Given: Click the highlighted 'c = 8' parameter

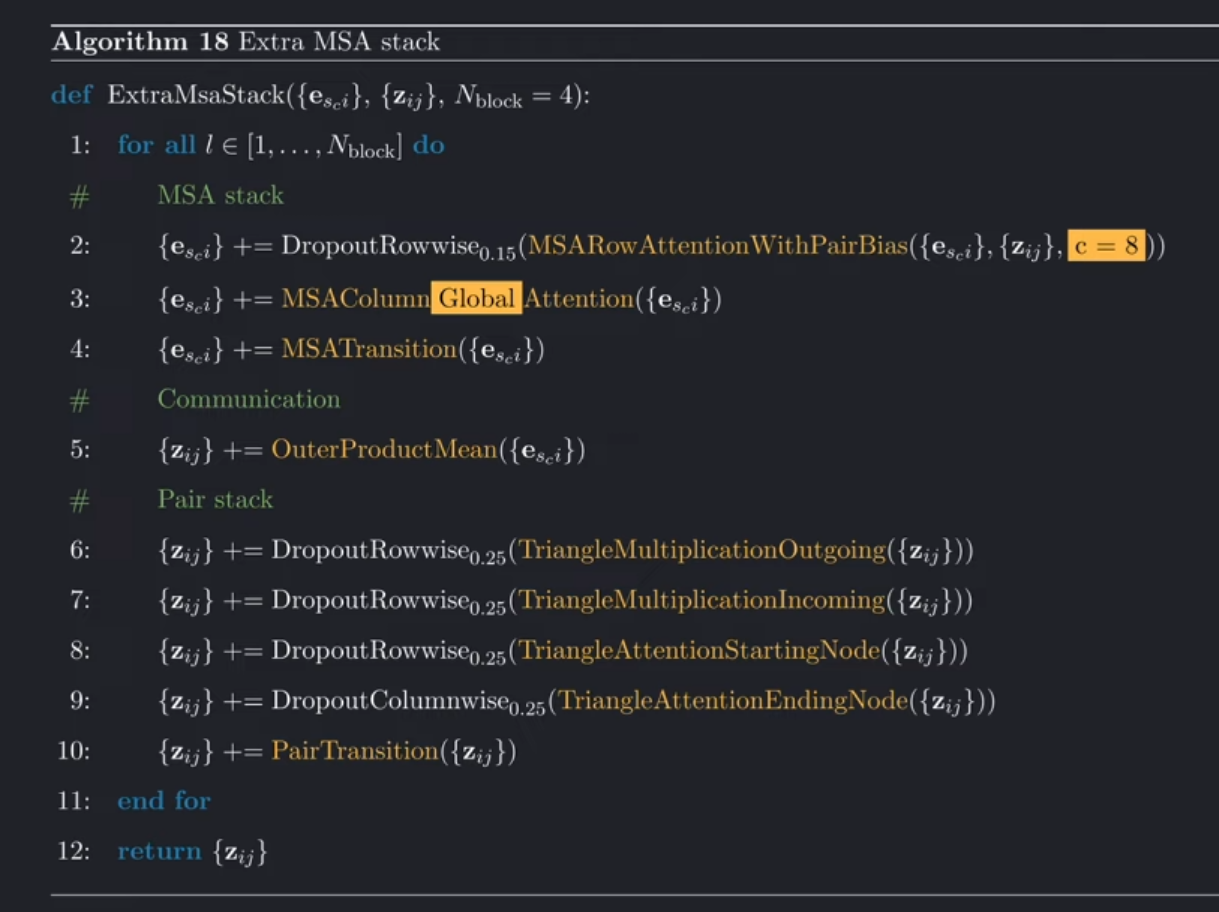Looking at the screenshot, I should (x=1107, y=245).
